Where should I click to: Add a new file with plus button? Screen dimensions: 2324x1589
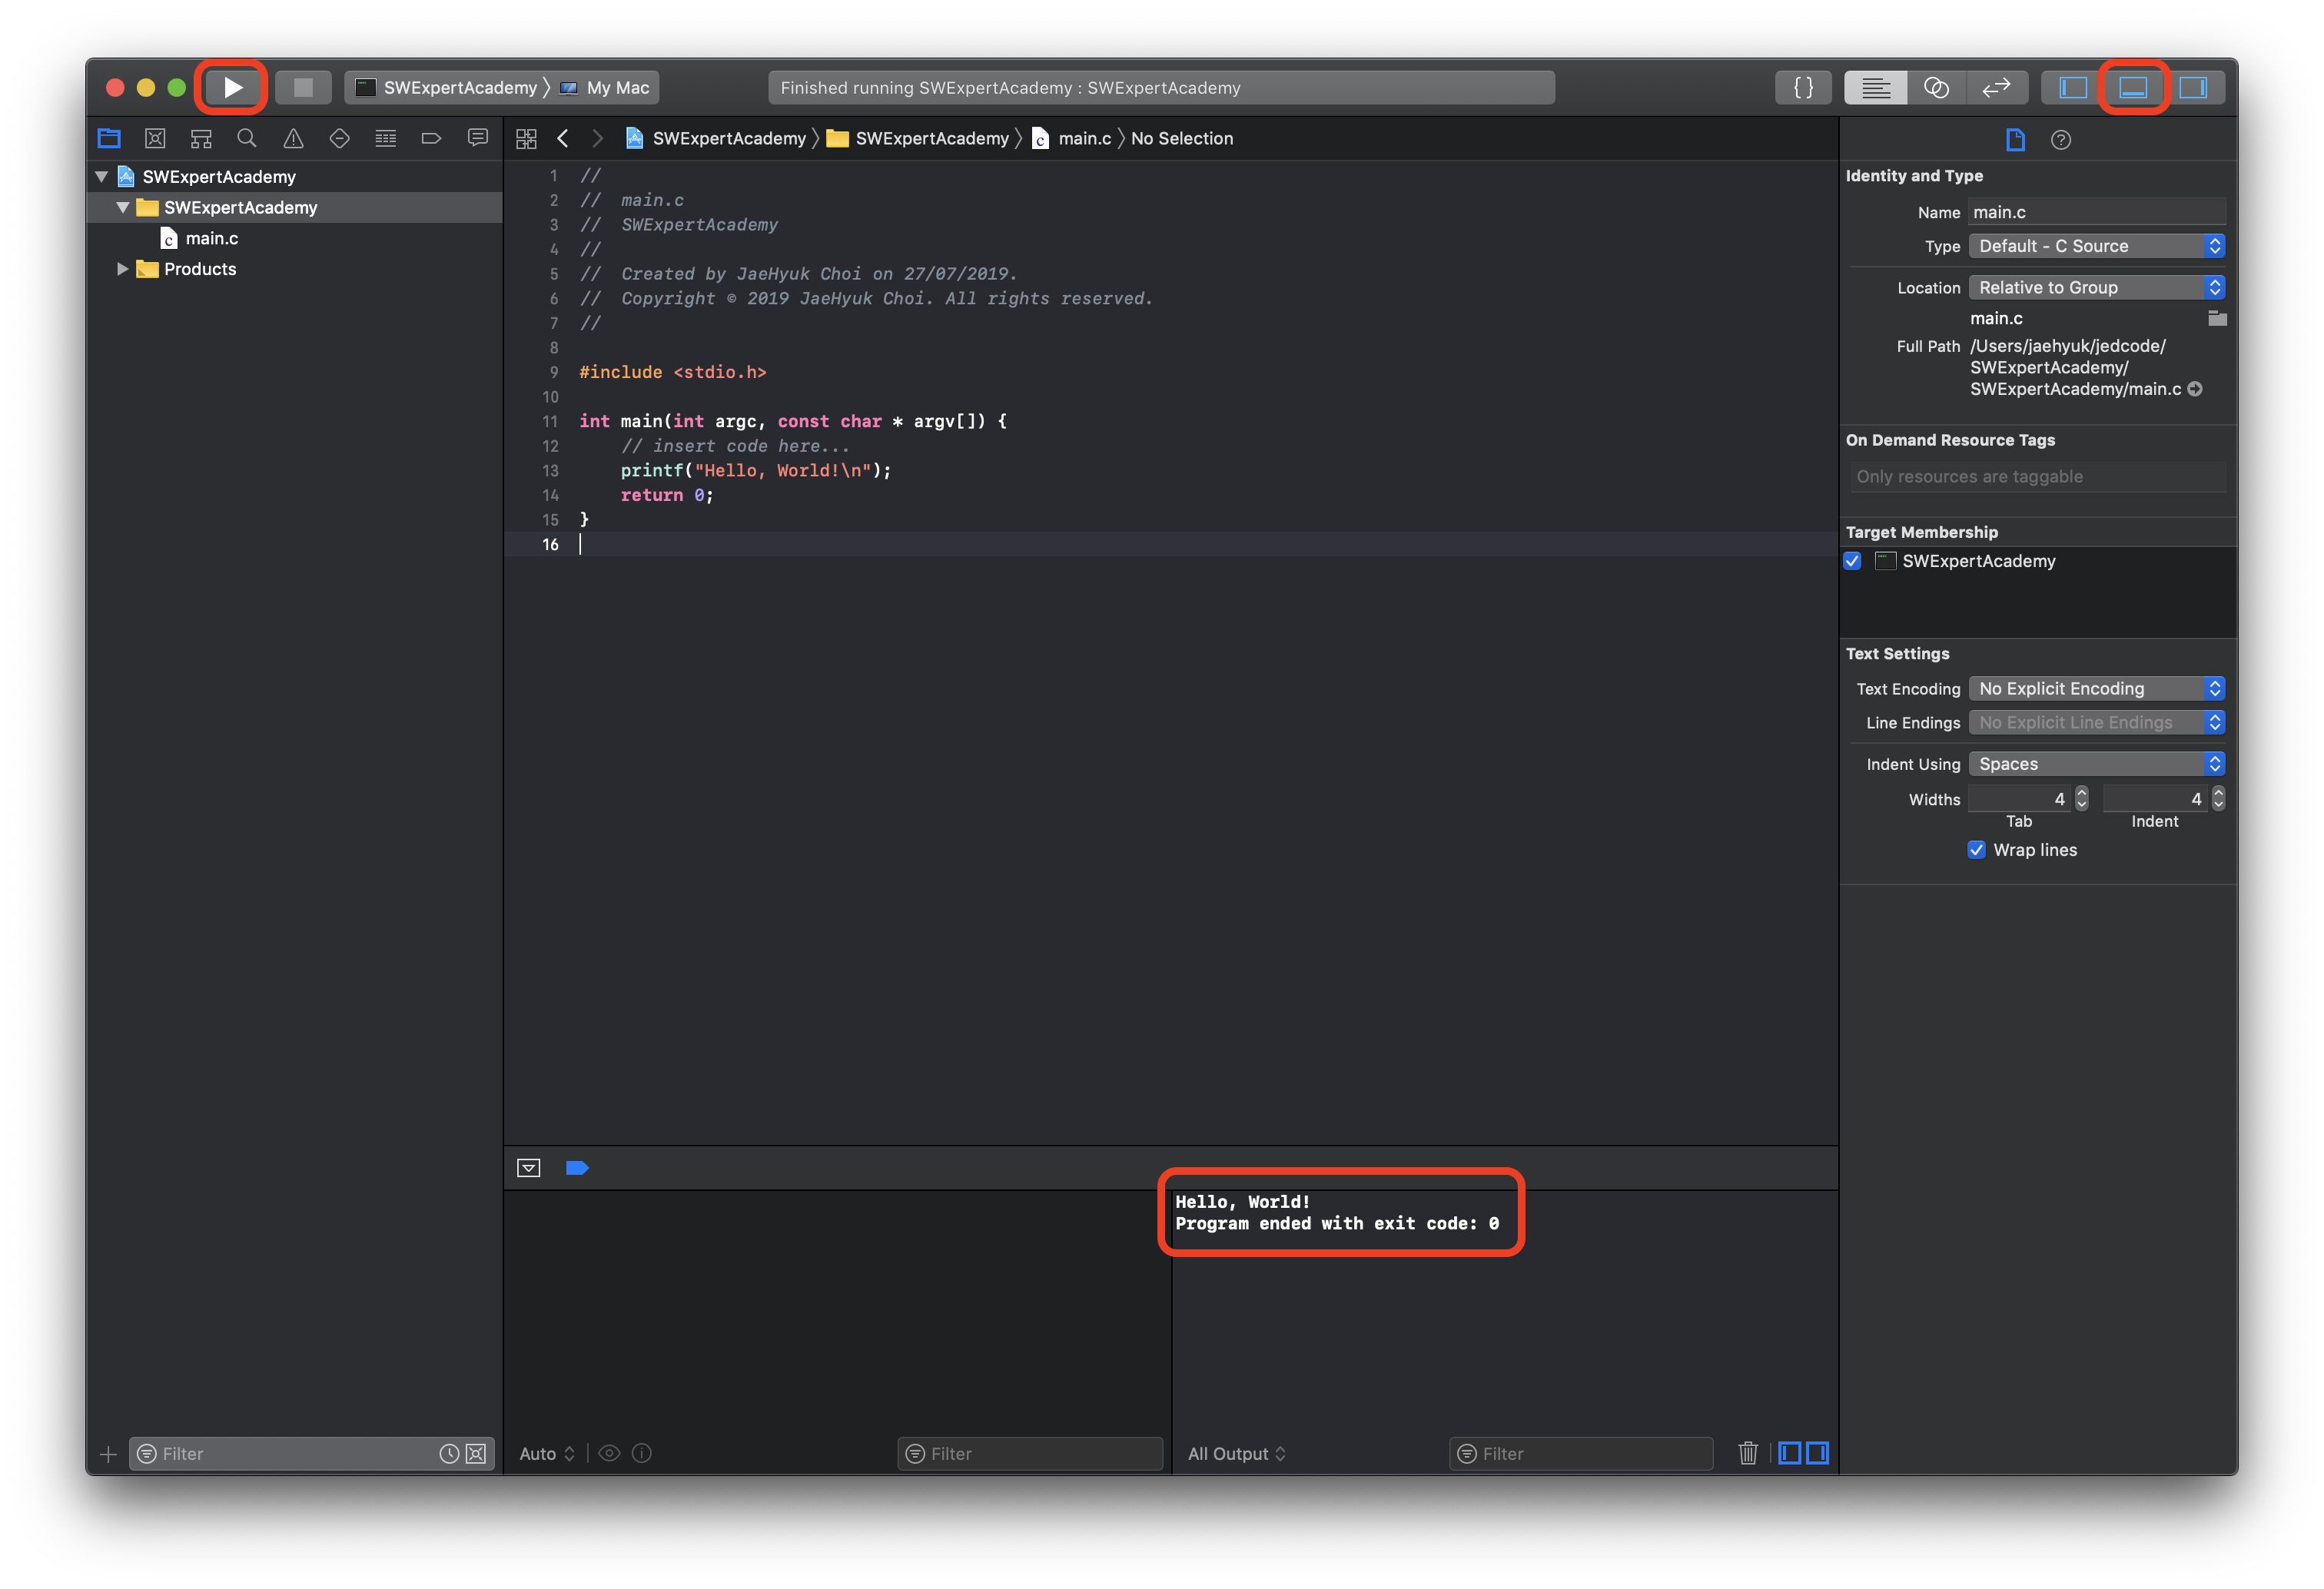pos(109,1455)
